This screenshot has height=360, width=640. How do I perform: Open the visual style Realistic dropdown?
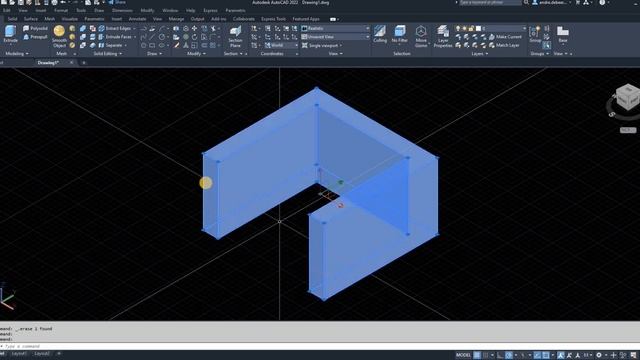point(335,28)
